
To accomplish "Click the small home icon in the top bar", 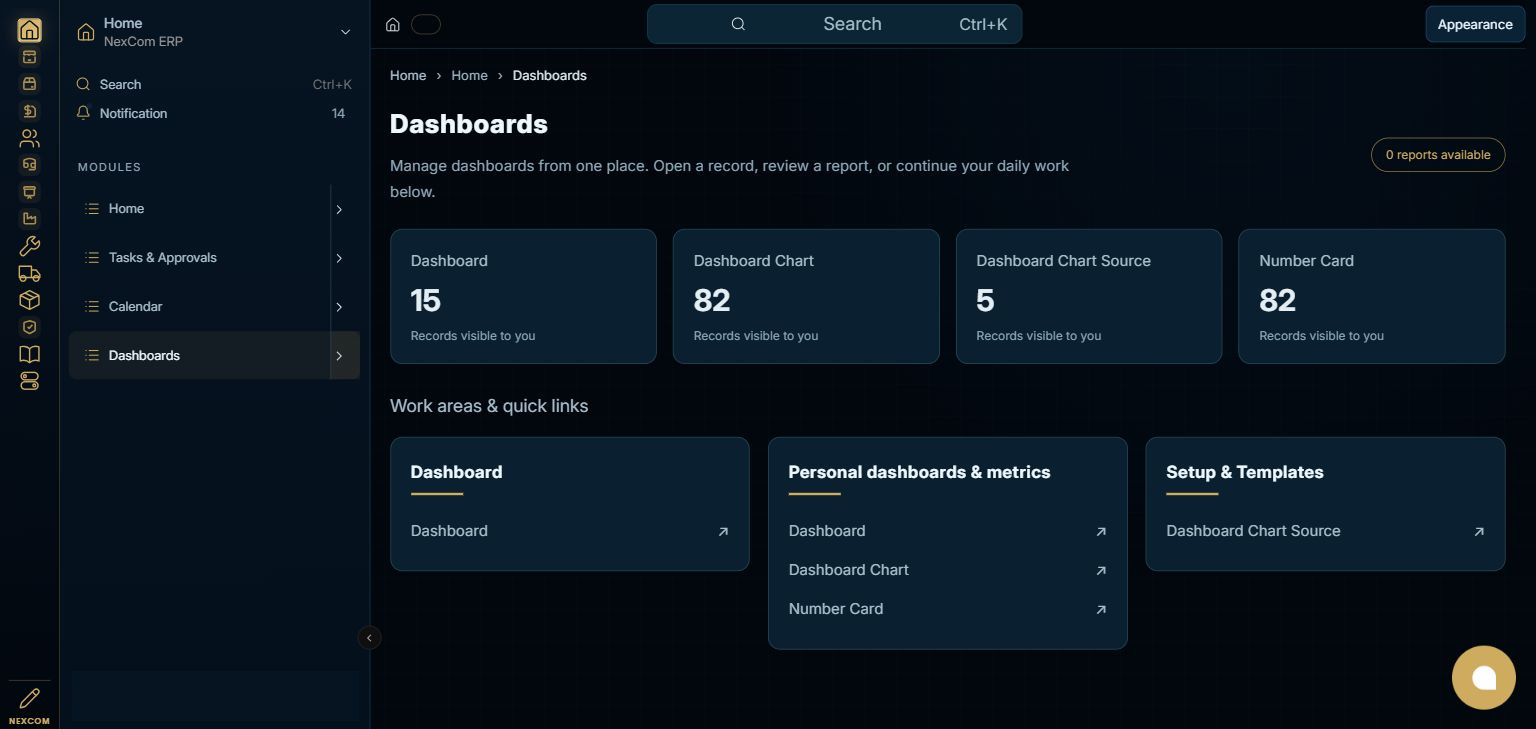I will point(393,25).
